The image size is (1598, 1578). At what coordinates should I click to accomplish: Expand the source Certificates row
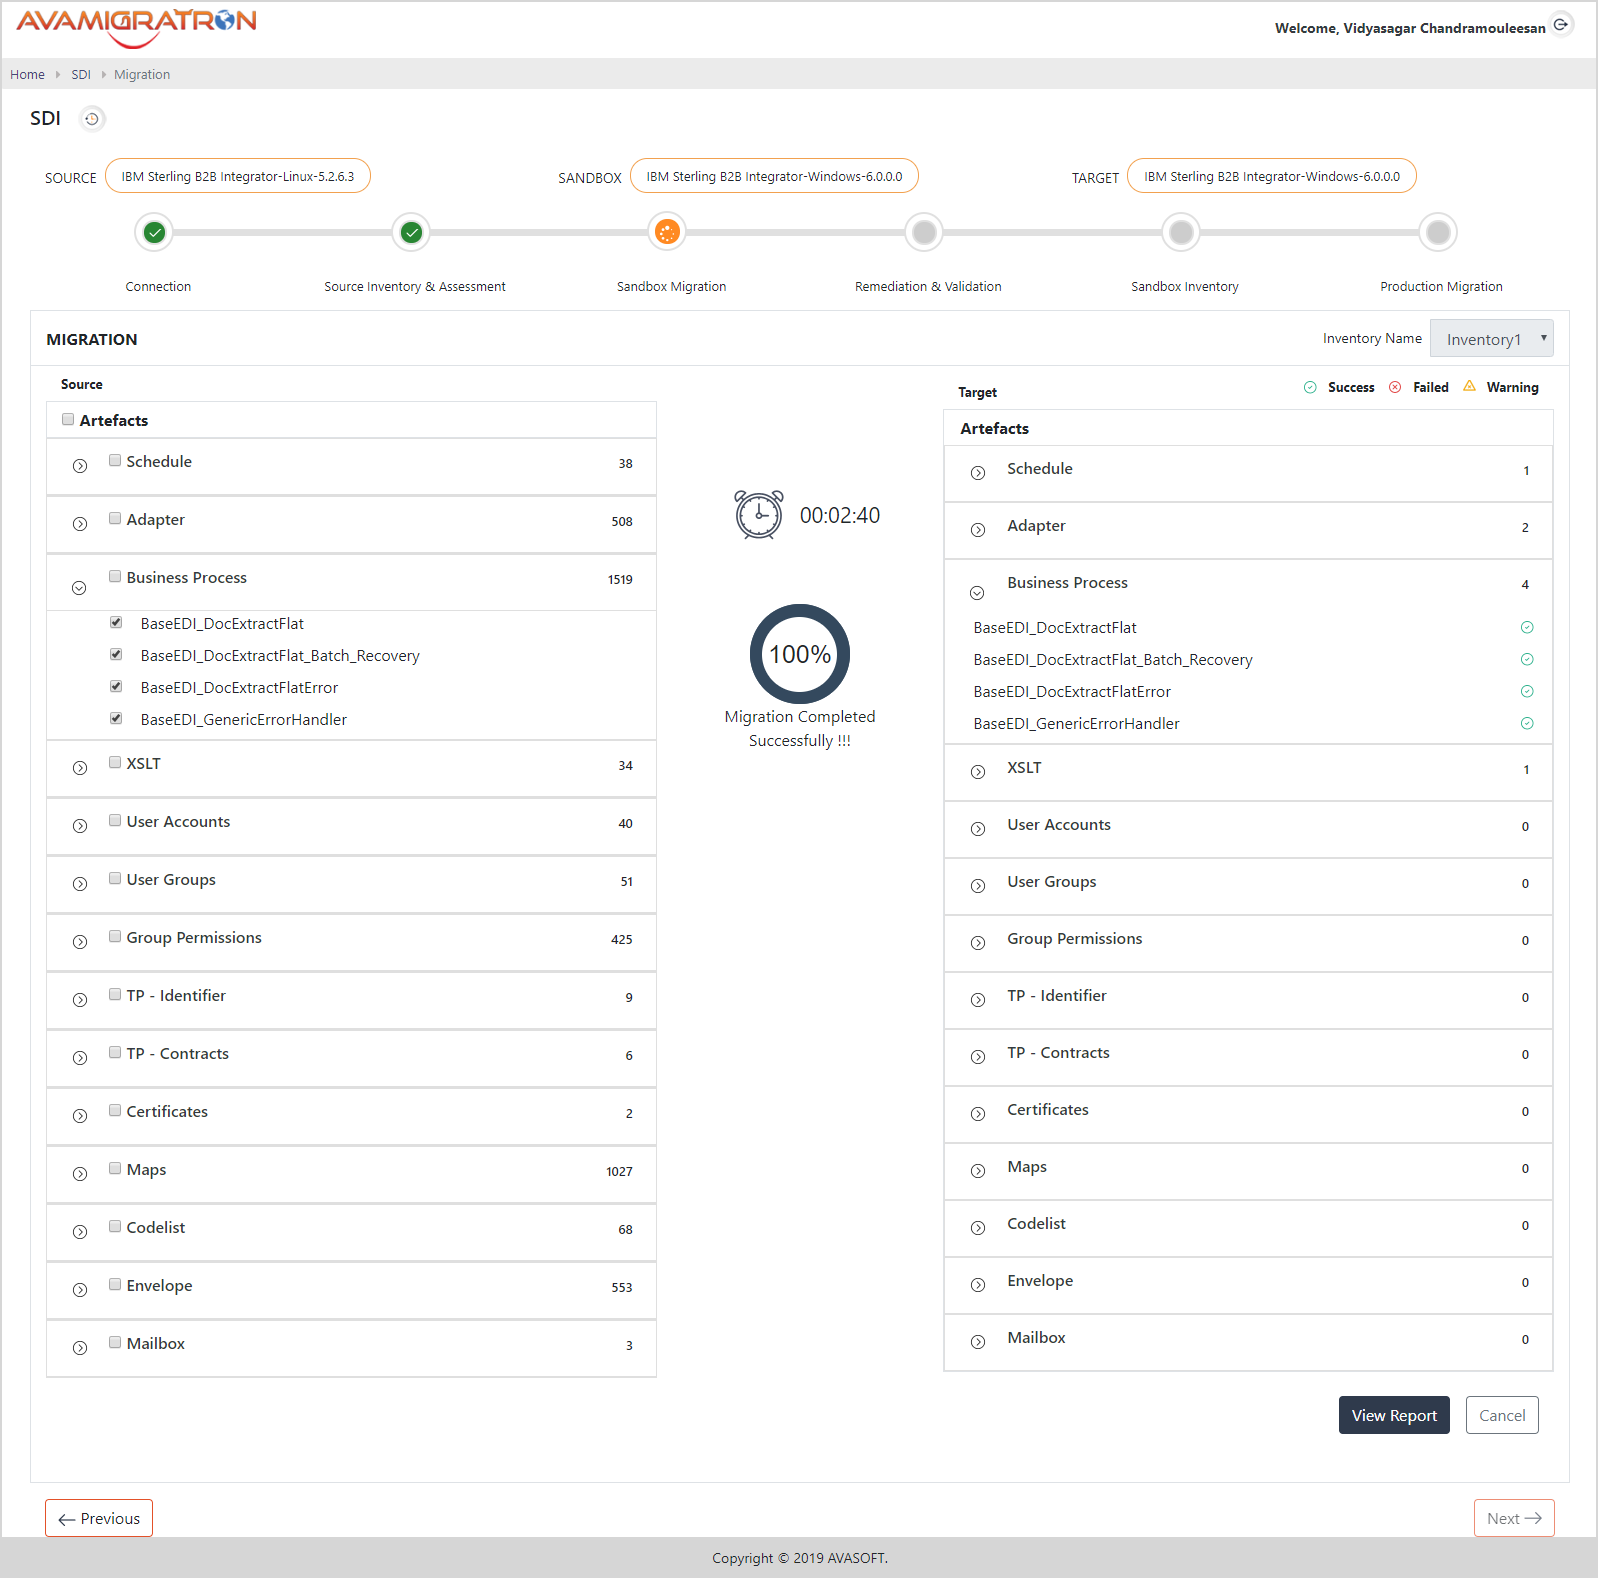80,1116
